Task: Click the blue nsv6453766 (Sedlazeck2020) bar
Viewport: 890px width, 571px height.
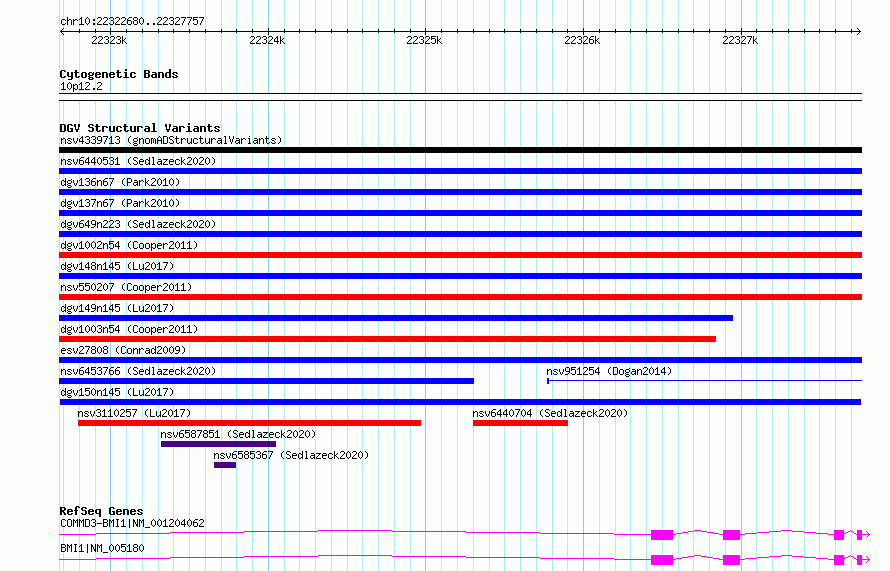Action: [x=266, y=381]
